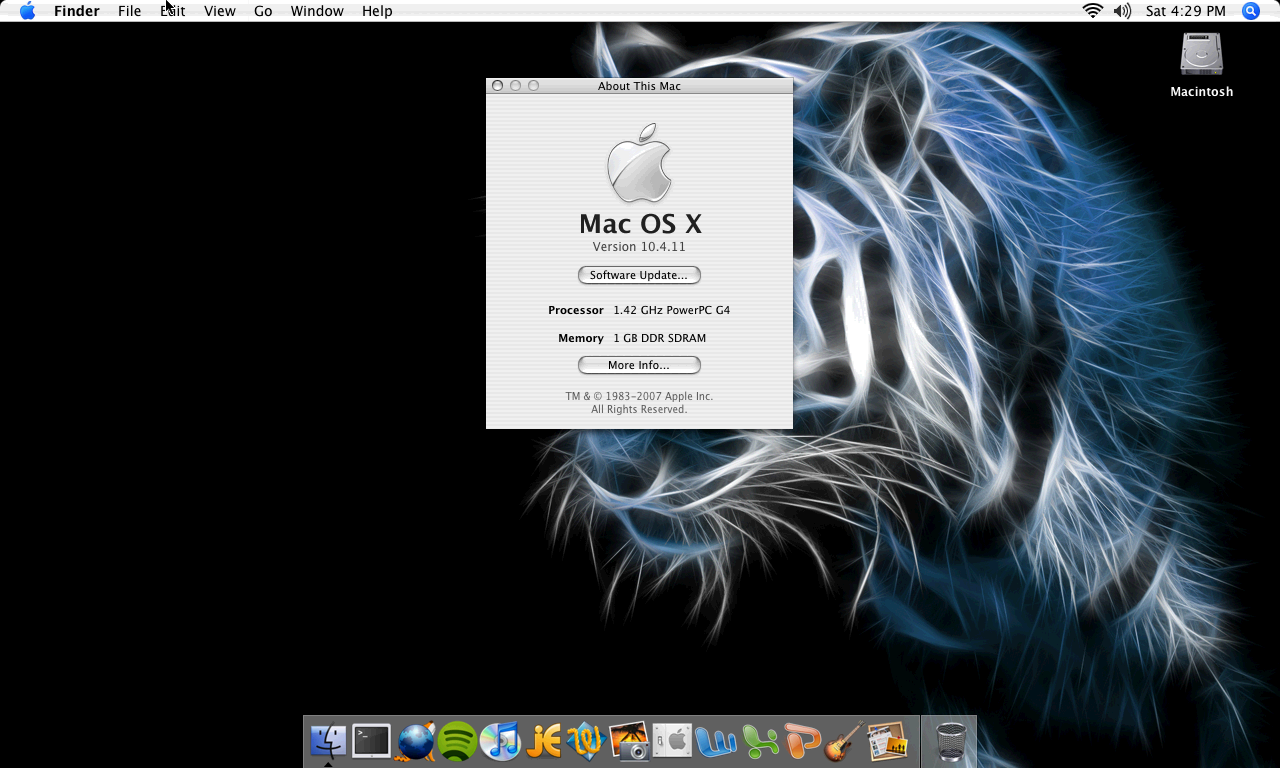
Task: Open the Trash in the dock
Action: [950, 741]
